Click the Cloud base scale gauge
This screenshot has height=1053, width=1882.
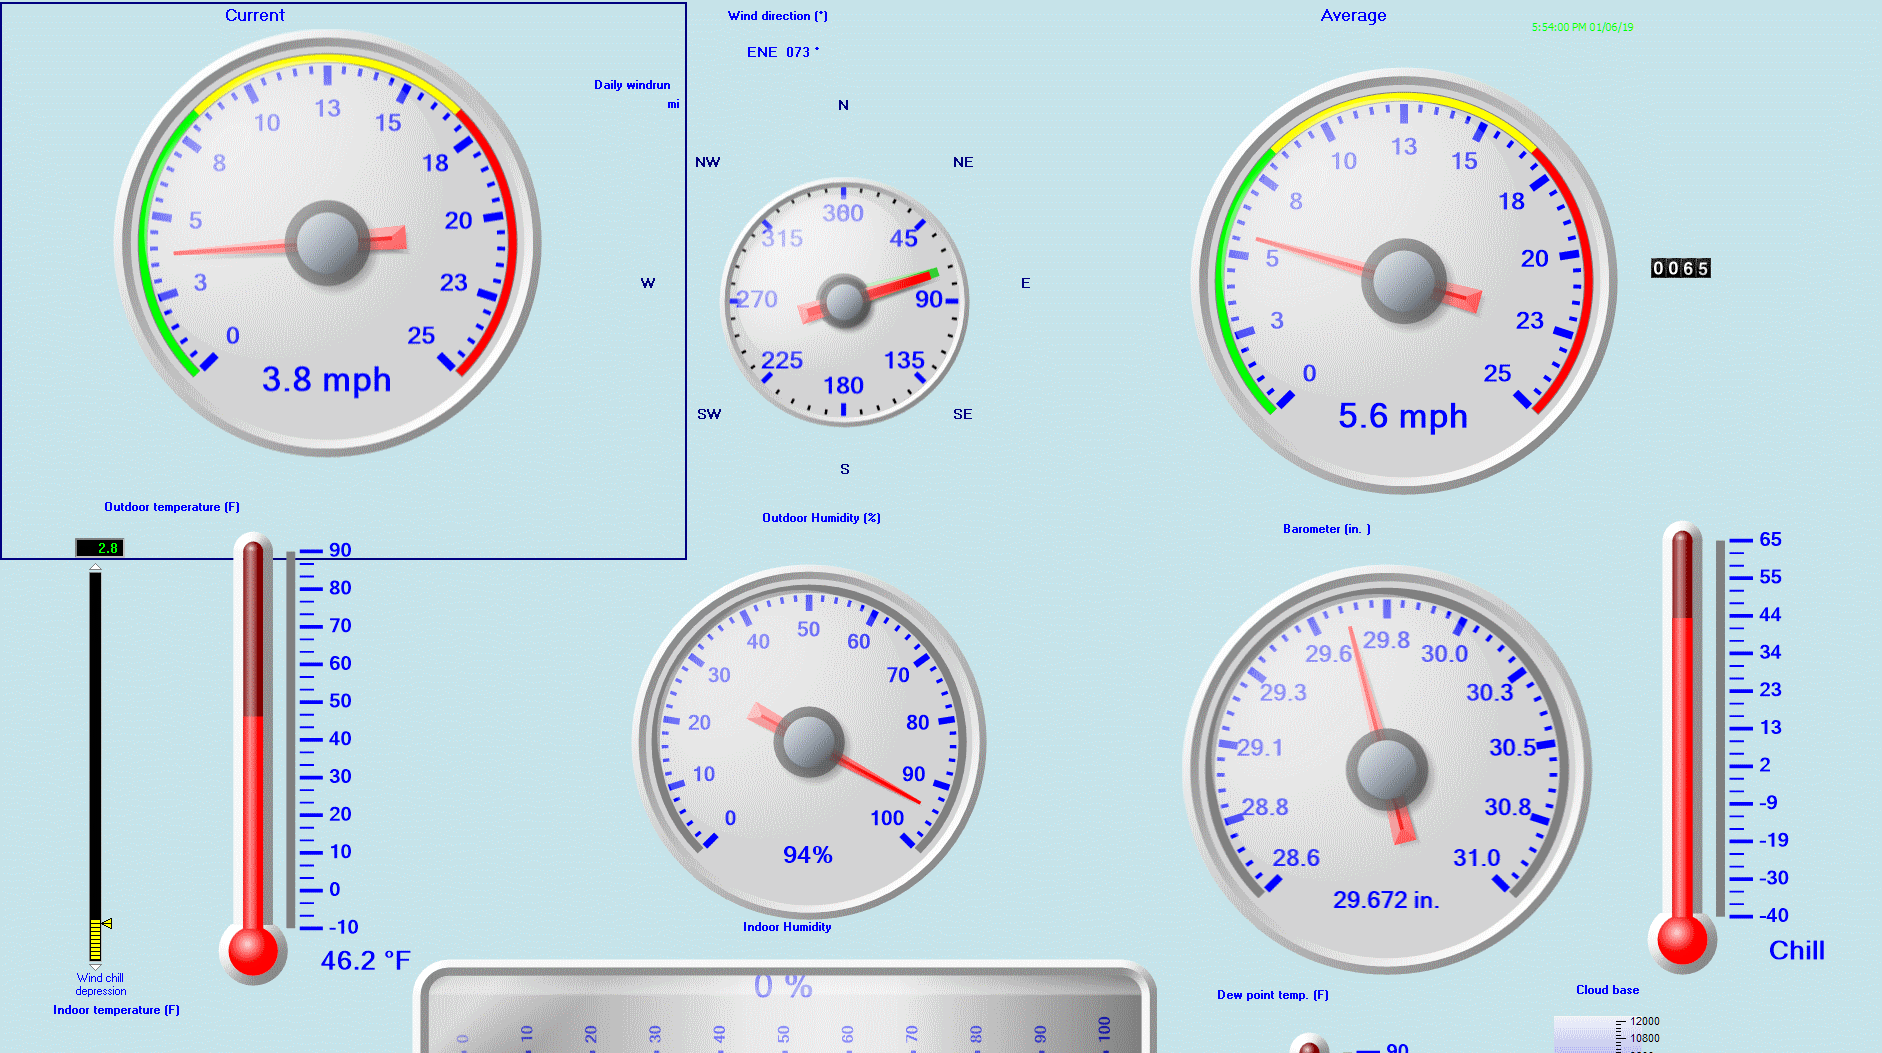(x=1600, y=1033)
